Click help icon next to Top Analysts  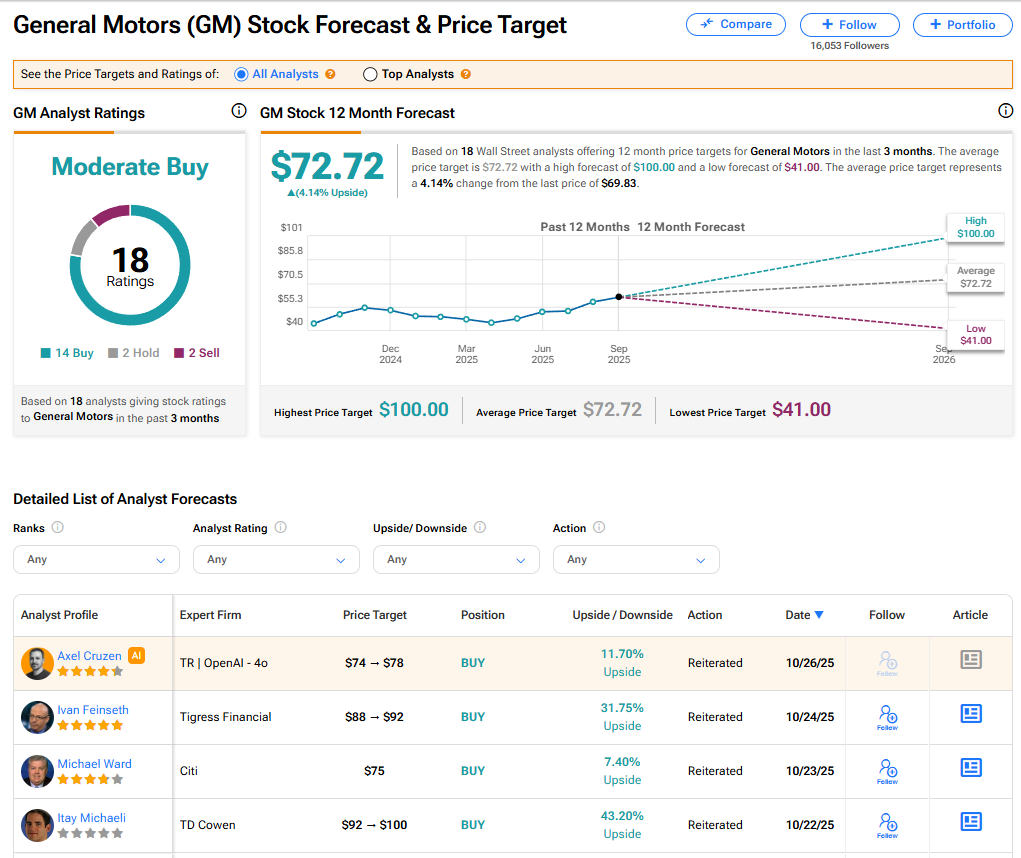pos(465,74)
